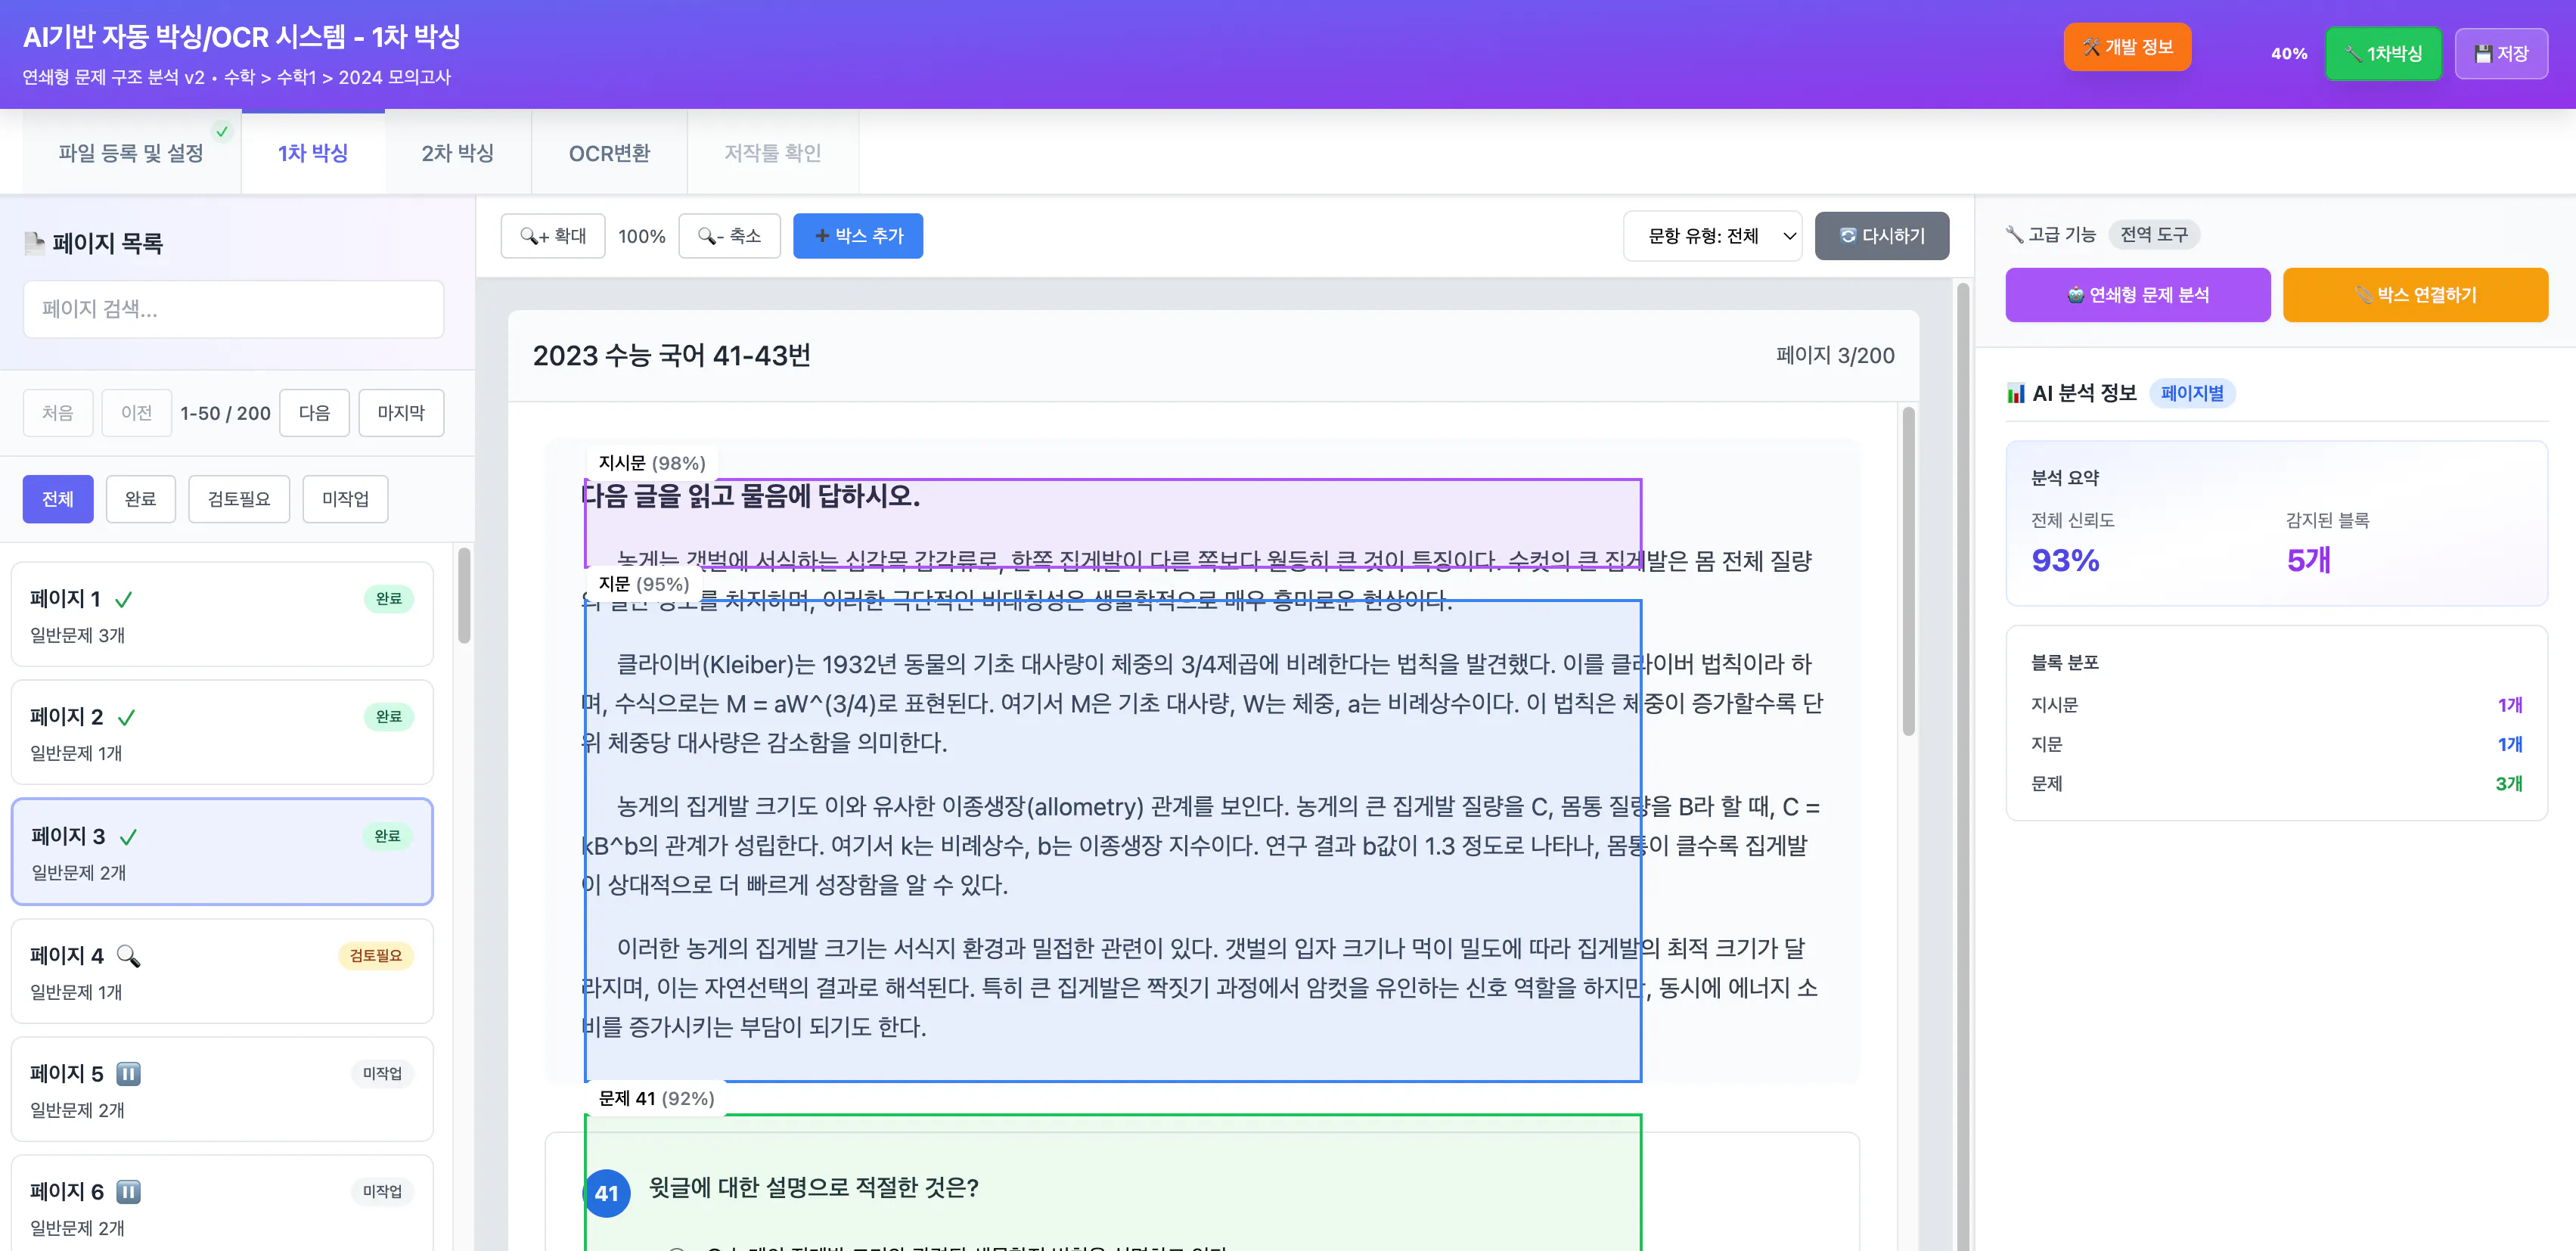Go to 다음 page group

(x=314, y=413)
